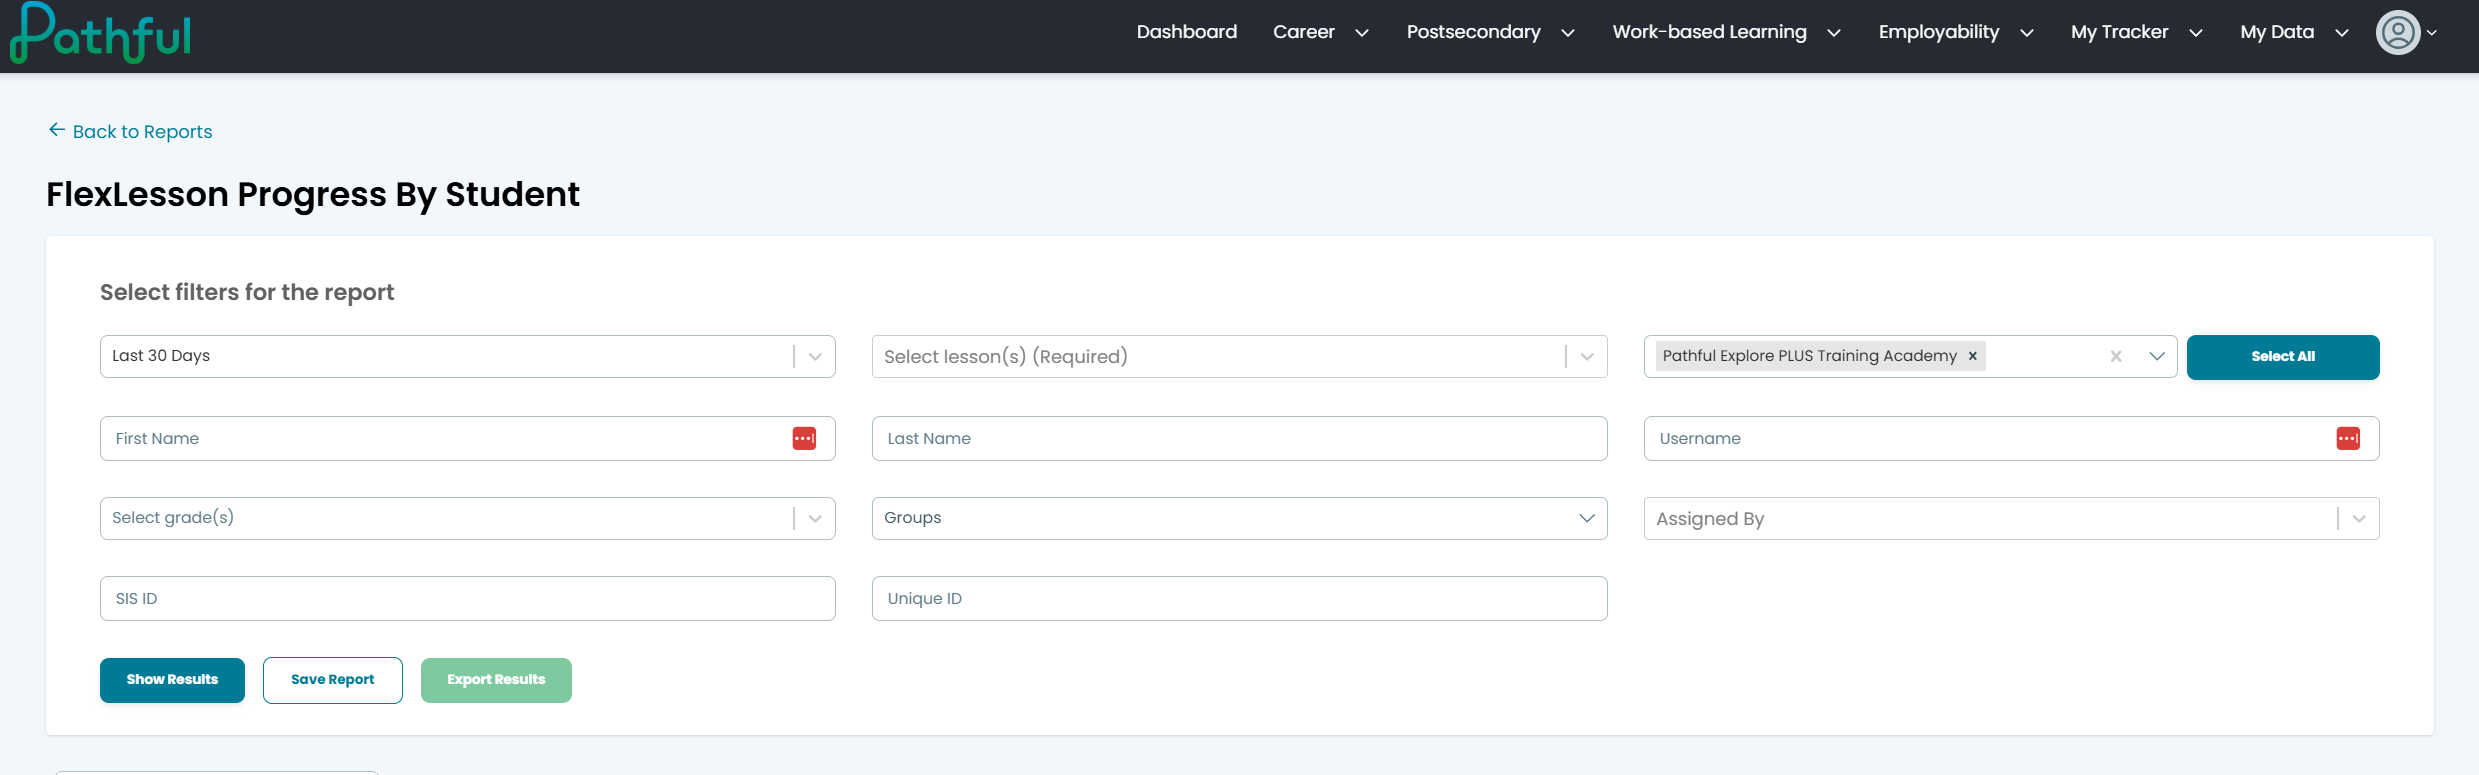Expand the My Data menu chevron

(2342, 33)
